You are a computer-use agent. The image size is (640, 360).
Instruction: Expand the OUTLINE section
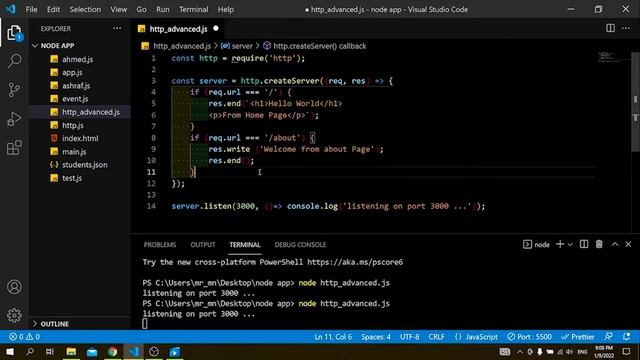click(51, 324)
